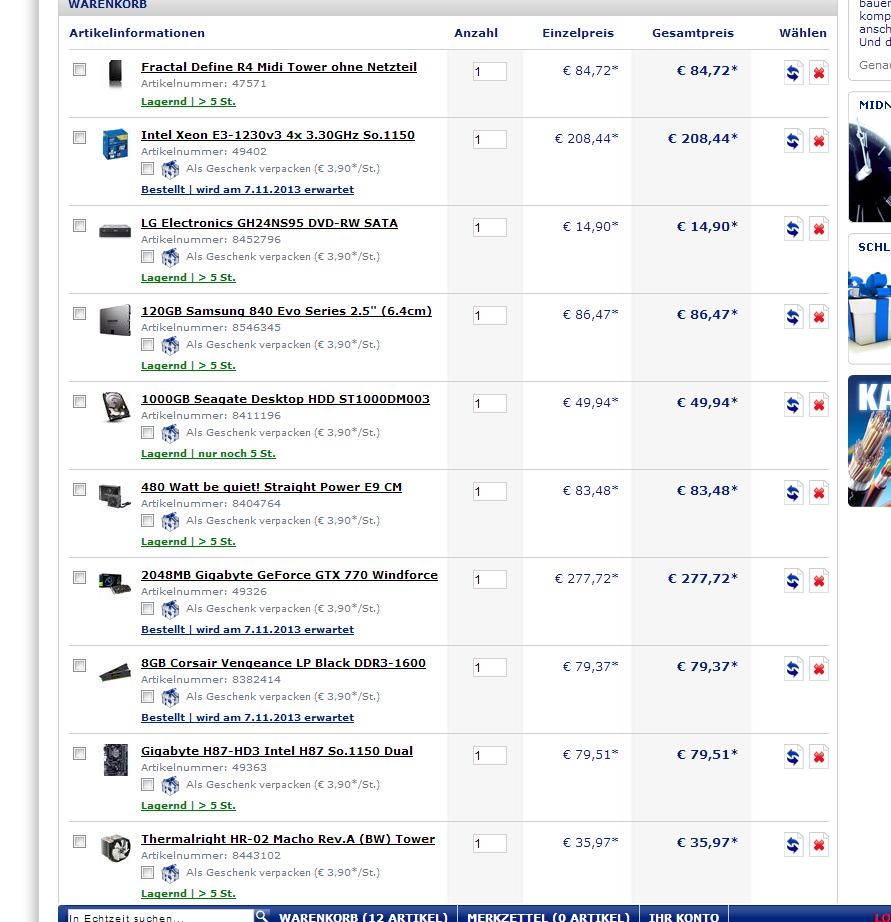The width and height of the screenshot is (891, 922).
Task: Remove Fractal Define R4 from cart
Action: click(x=819, y=73)
